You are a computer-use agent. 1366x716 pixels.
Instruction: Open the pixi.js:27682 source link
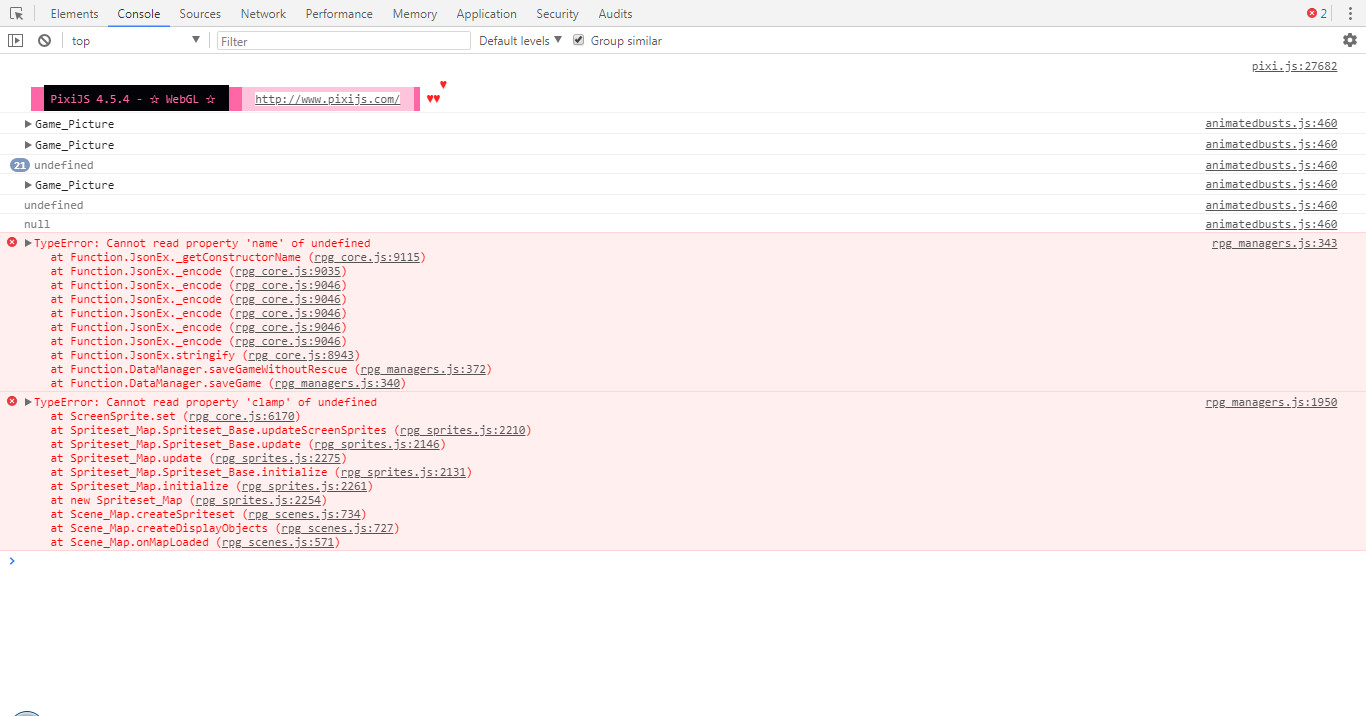1294,66
